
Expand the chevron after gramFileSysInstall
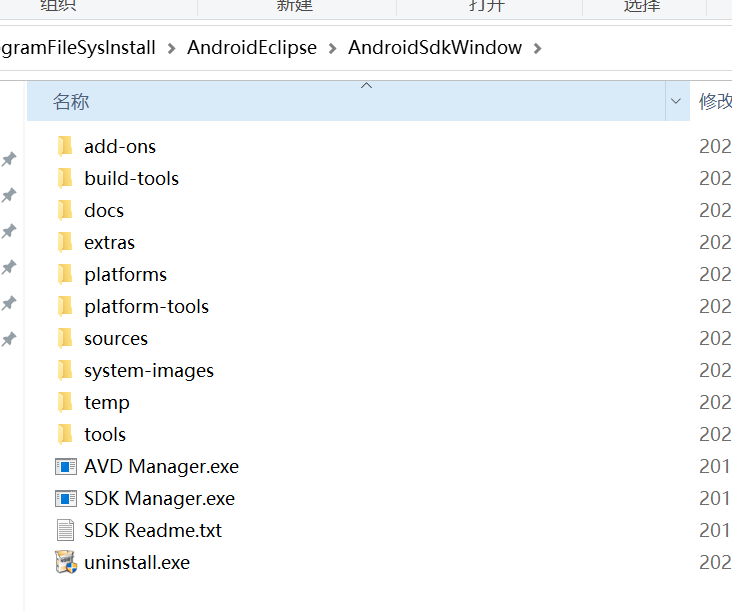point(171,48)
